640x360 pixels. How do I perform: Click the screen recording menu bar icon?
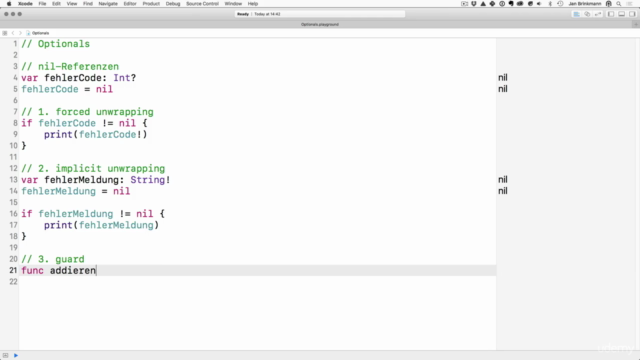click(464, 4)
